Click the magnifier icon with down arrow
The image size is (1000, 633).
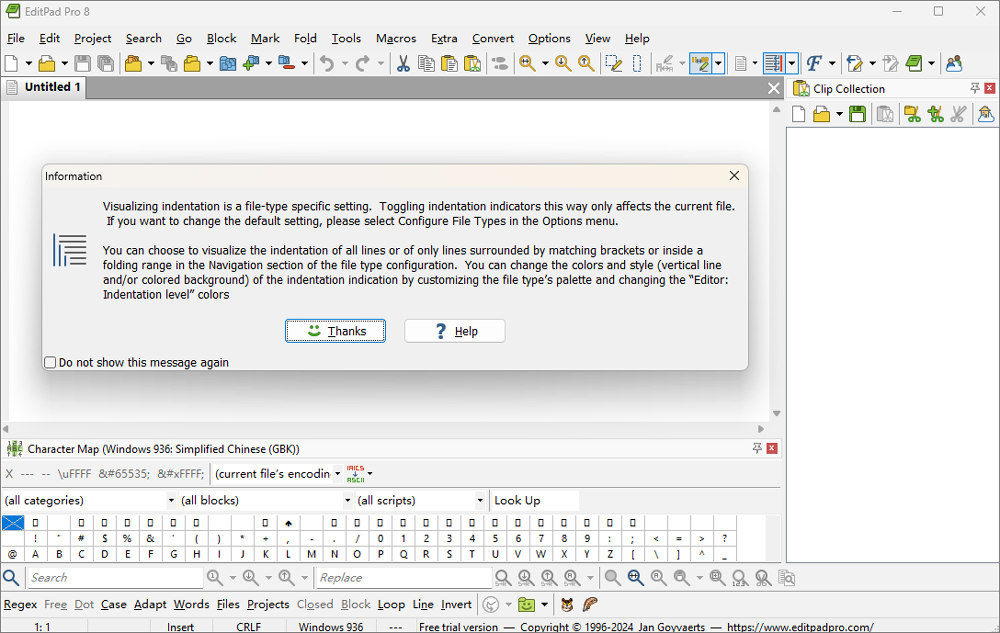point(562,63)
